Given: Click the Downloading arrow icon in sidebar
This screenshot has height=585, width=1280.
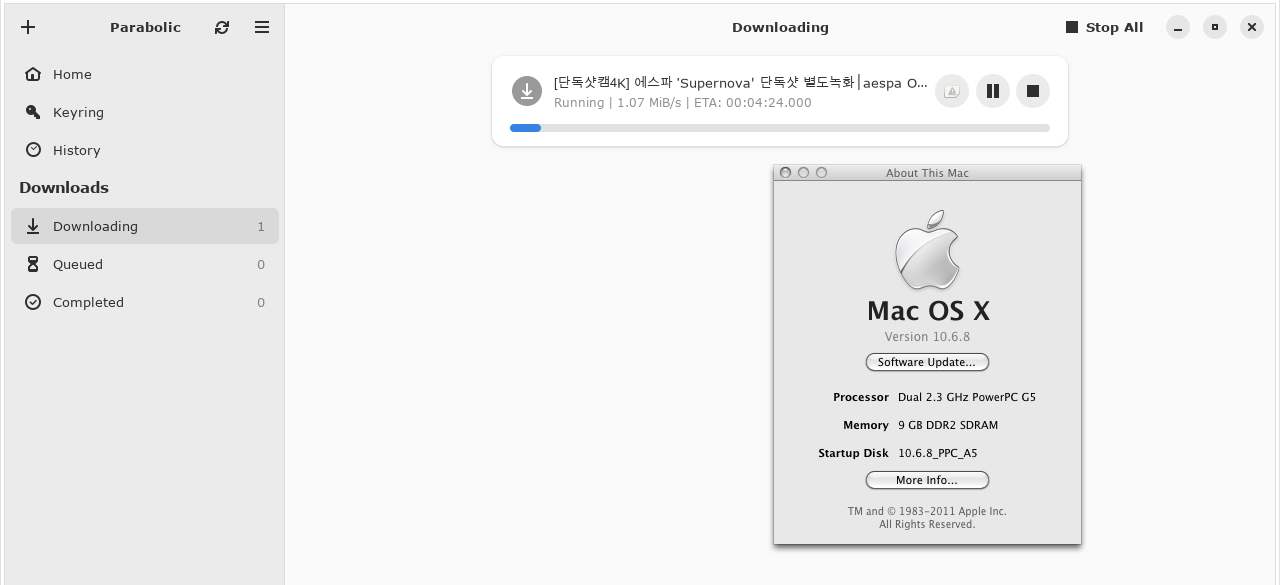Looking at the screenshot, I should tap(33, 226).
